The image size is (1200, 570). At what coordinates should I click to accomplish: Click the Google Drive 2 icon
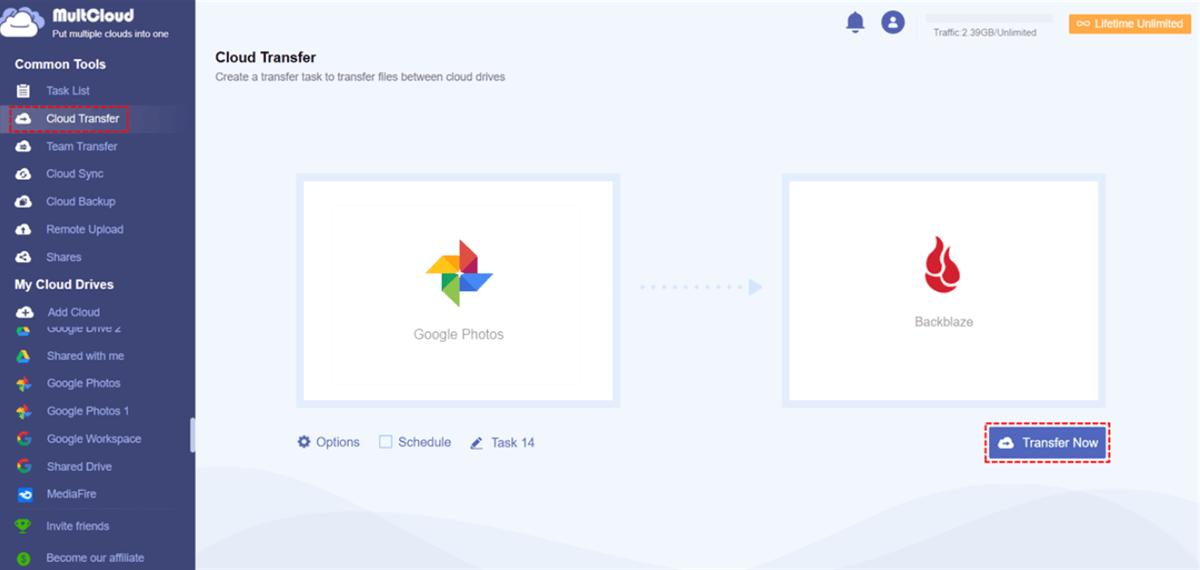25,330
